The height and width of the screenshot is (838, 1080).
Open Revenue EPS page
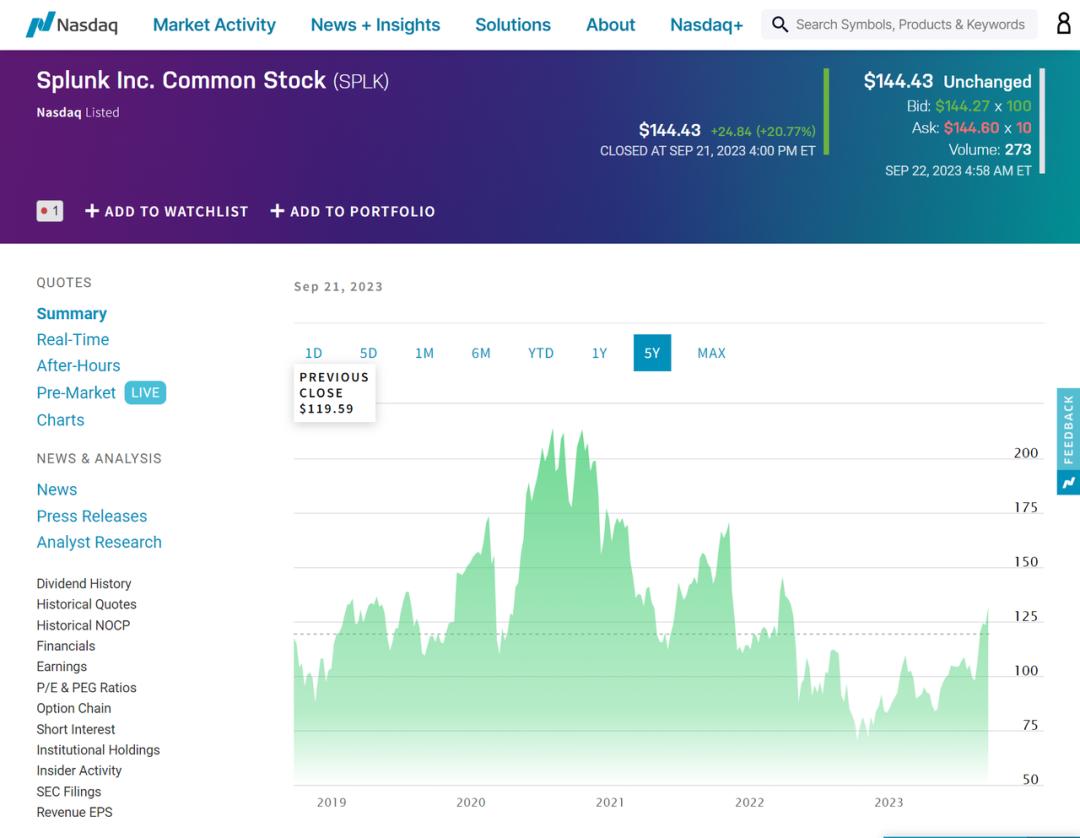click(x=74, y=813)
